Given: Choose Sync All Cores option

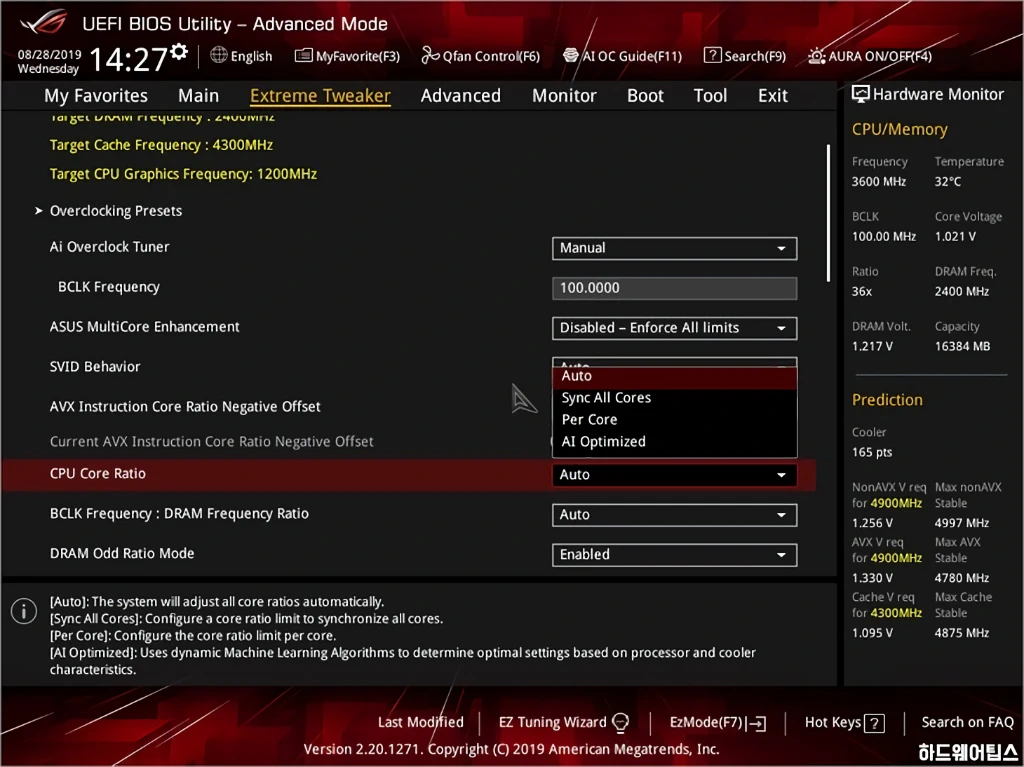Looking at the screenshot, I should [675, 398].
